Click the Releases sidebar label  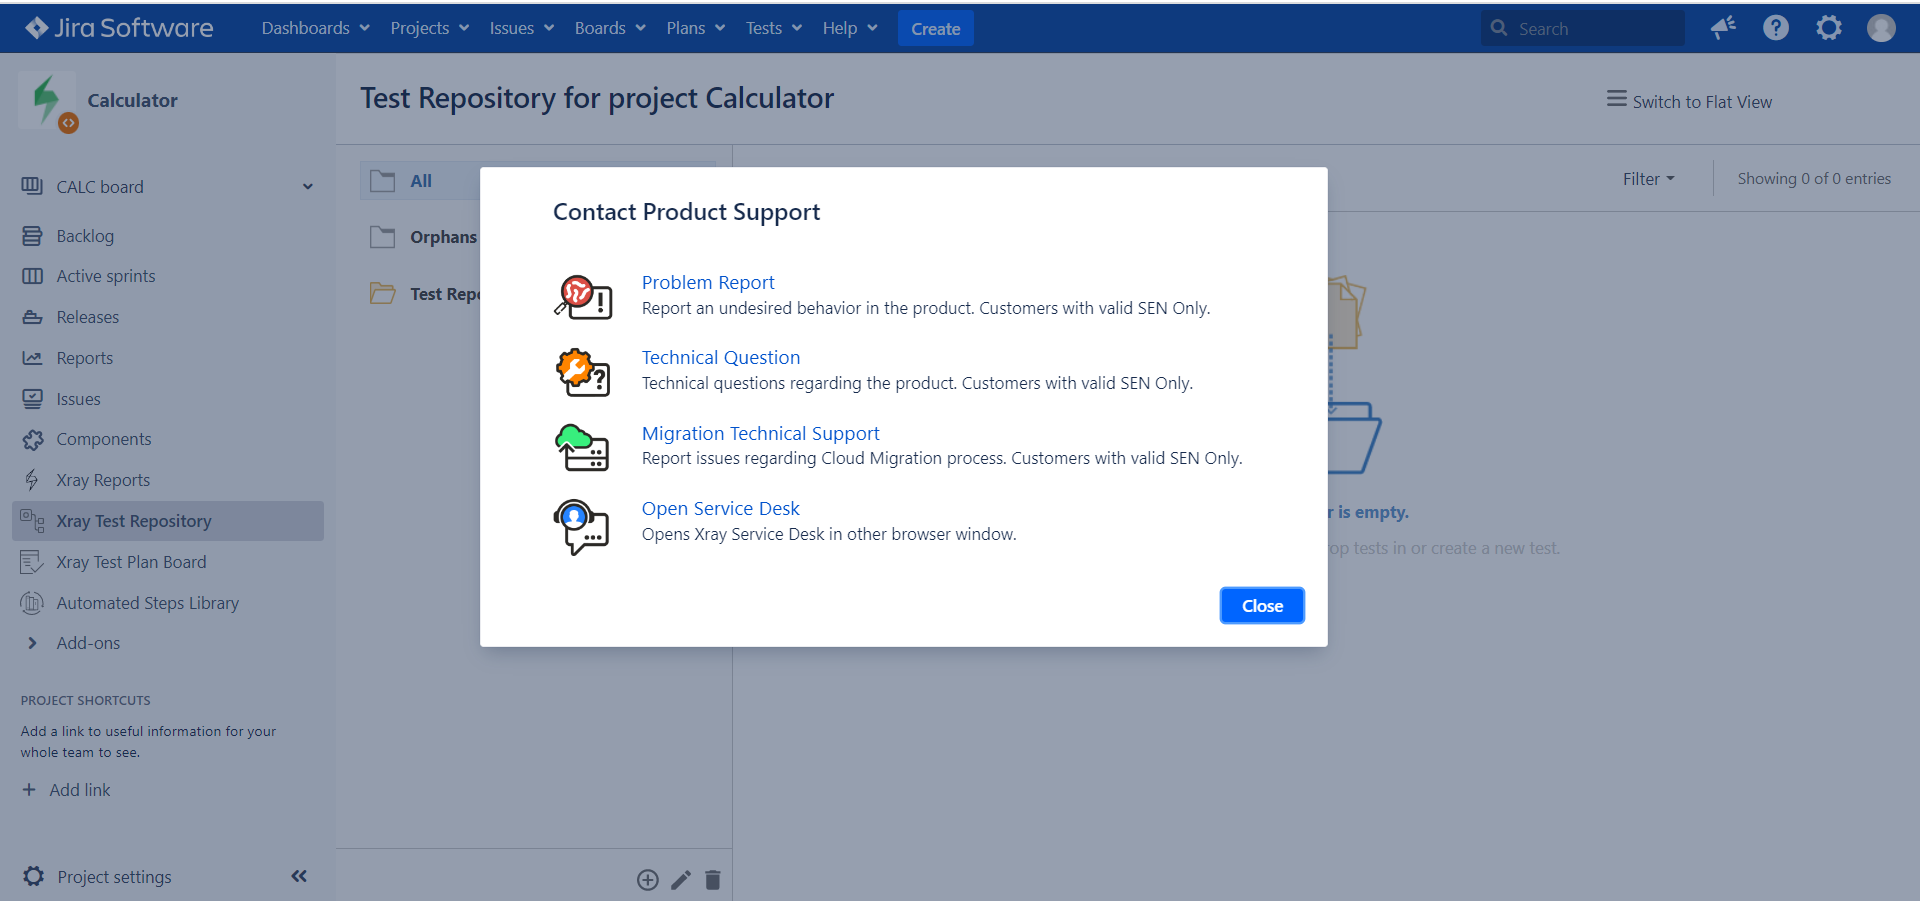(88, 317)
